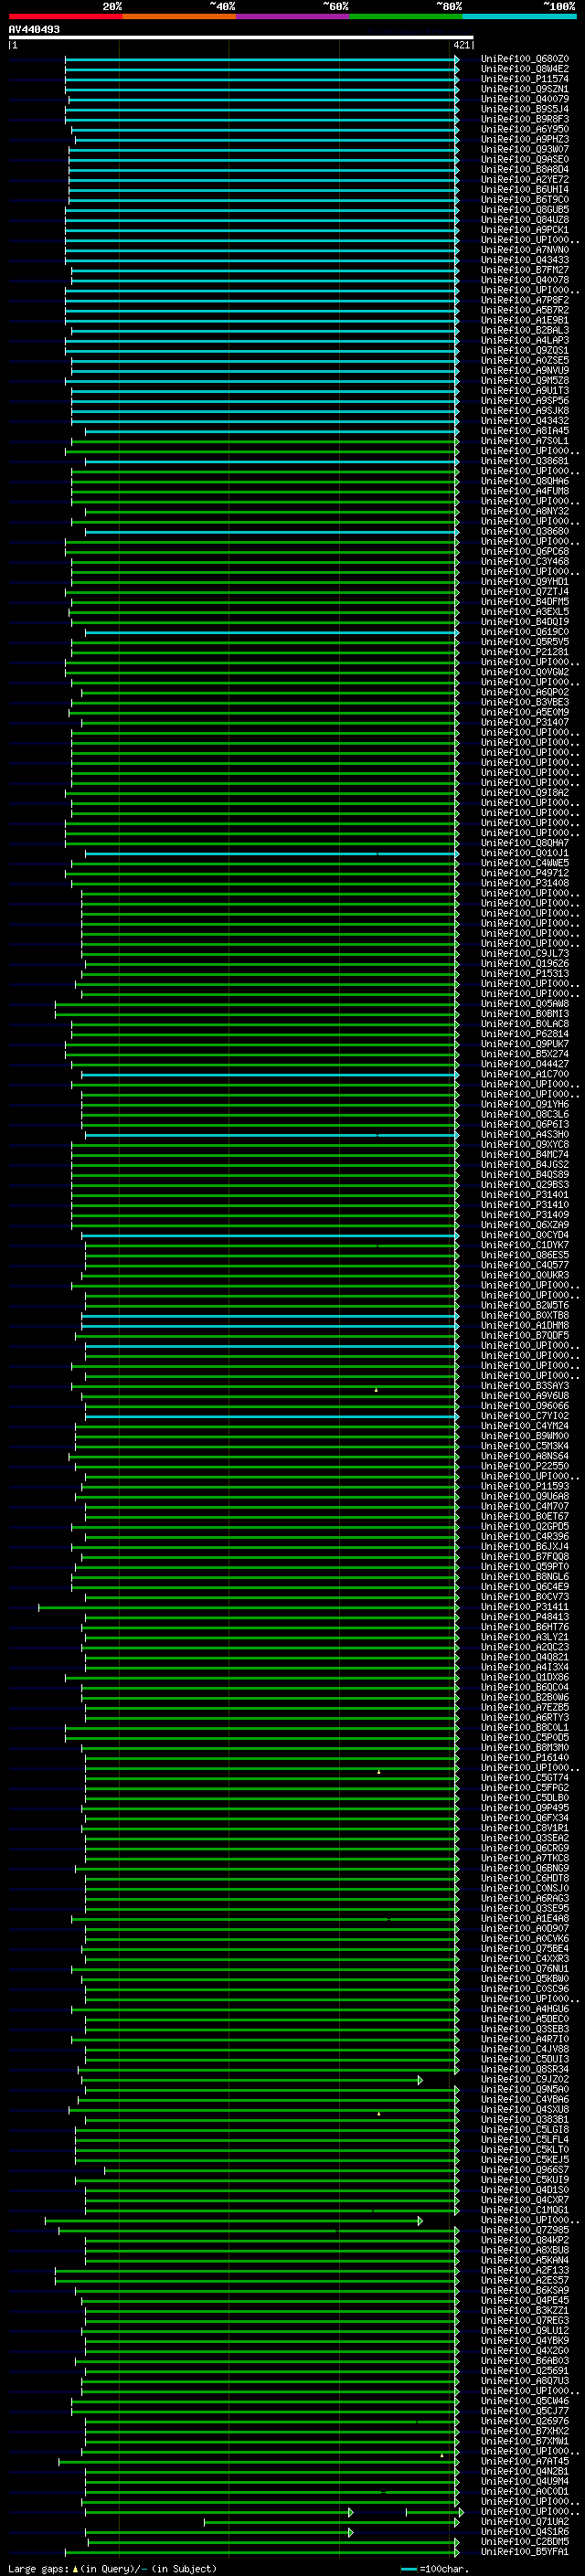Image resolution: width=585 pixels, height=2576 pixels.
Task: Select hit label UniRef100_Q43433
Action: [x=525, y=260]
